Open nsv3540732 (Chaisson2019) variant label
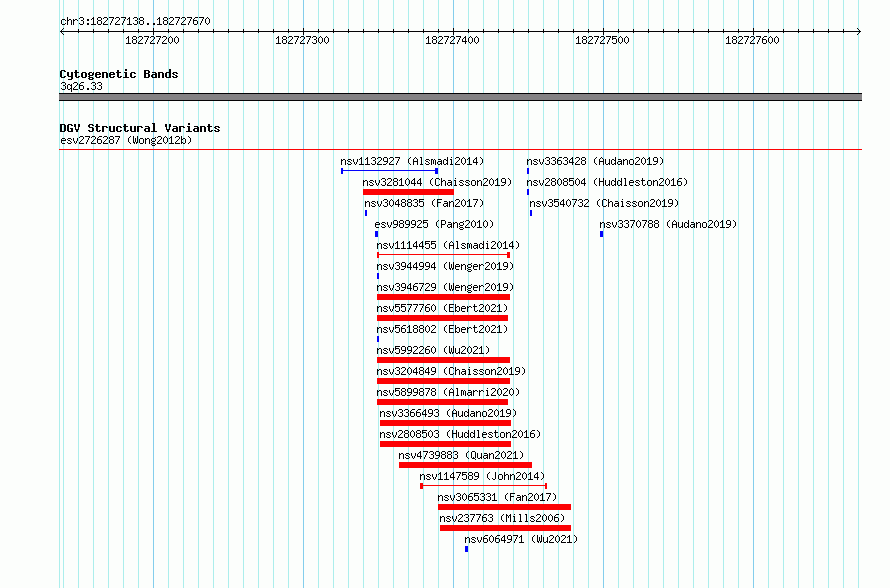This screenshot has height=588, width=890. pos(604,203)
